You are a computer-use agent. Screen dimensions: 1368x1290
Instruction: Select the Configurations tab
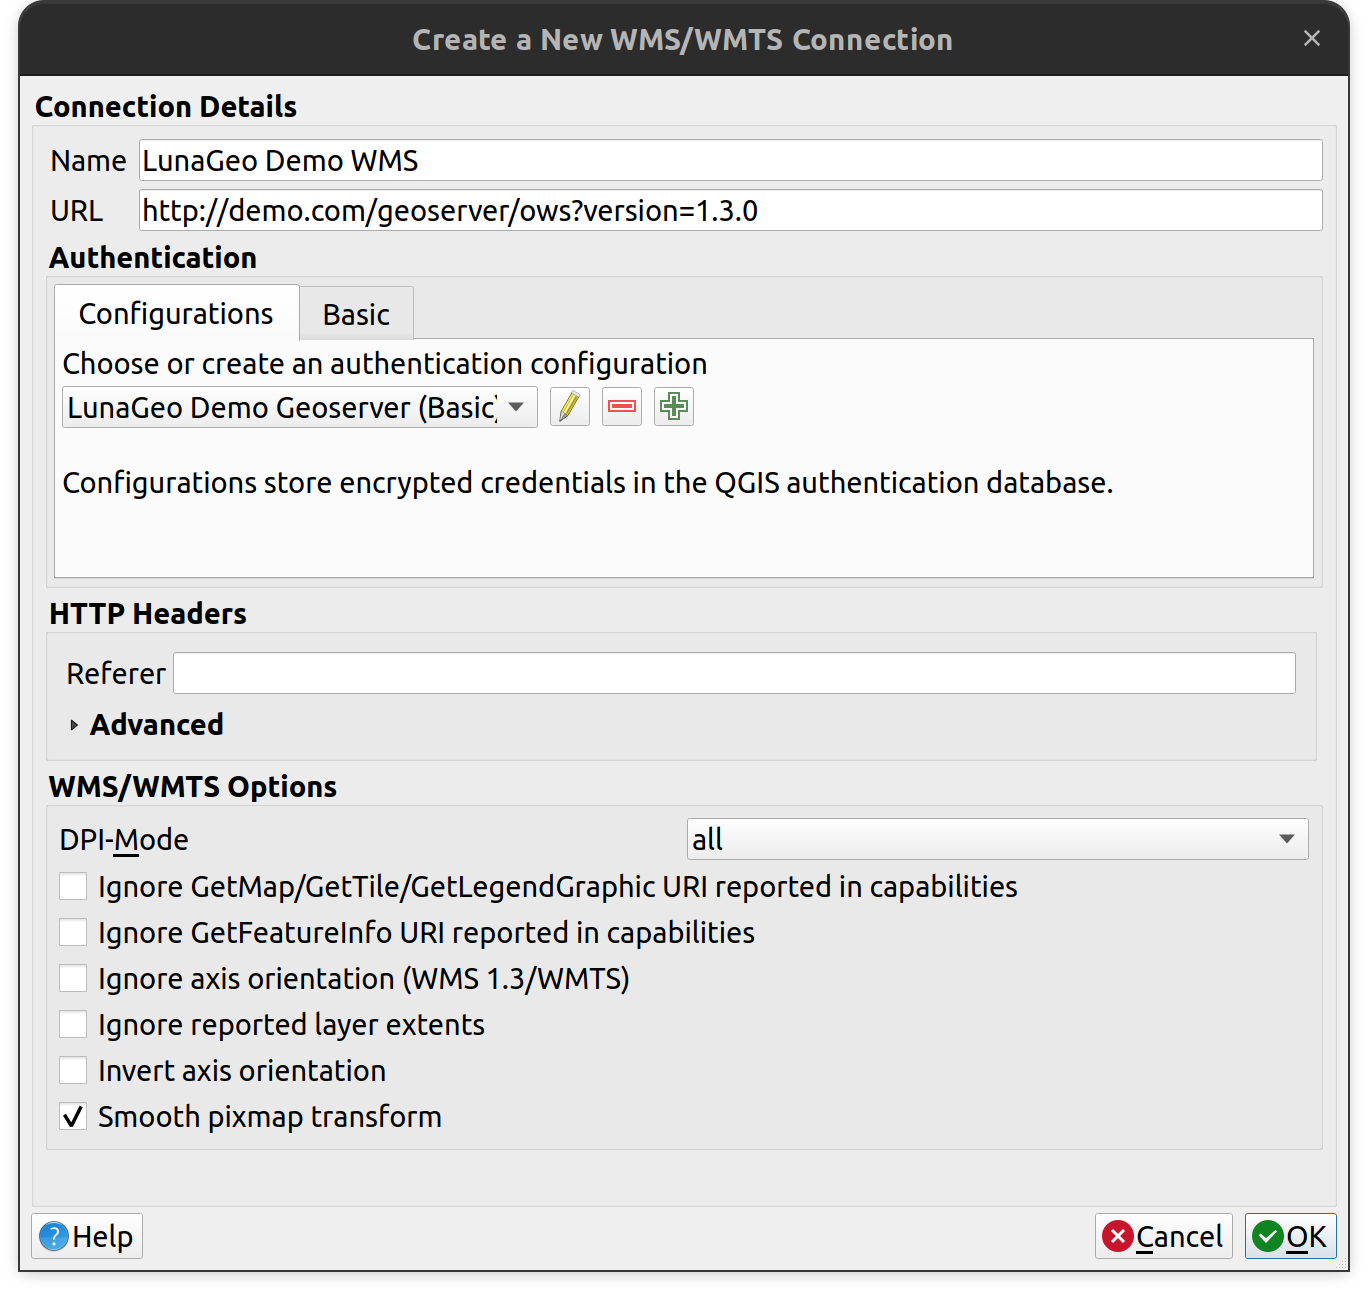click(x=176, y=314)
